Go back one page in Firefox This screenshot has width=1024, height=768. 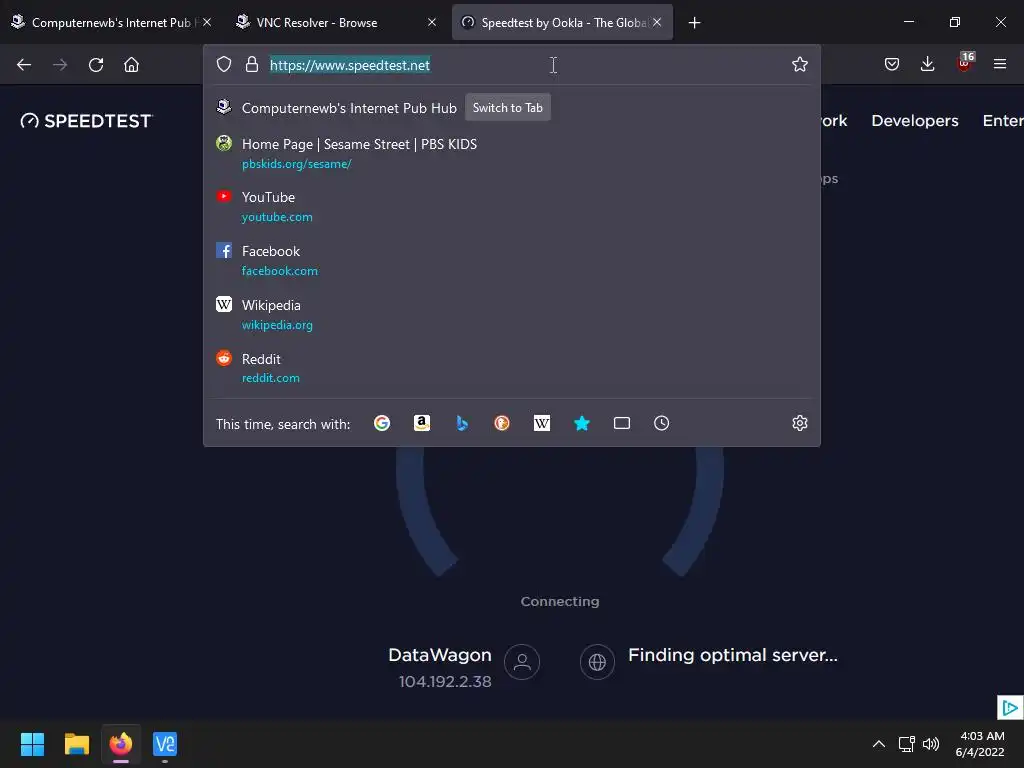click(24, 65)
